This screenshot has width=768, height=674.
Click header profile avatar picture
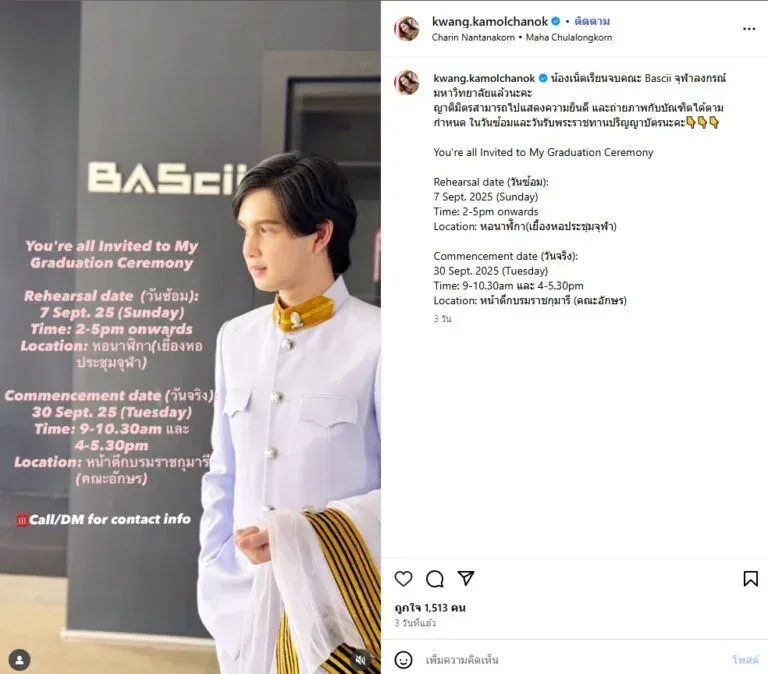click(407, 28)
